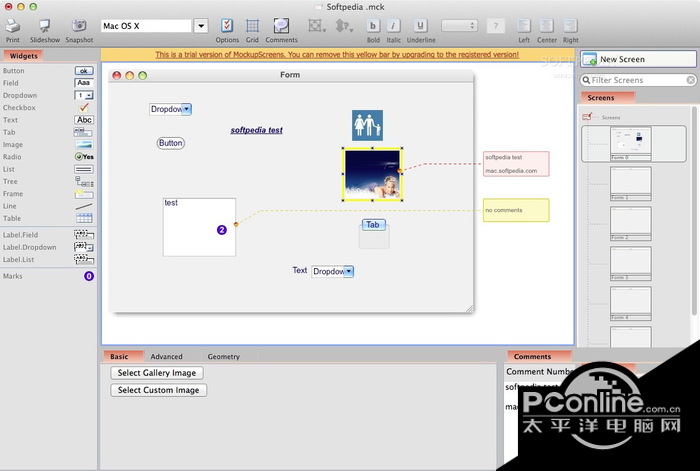Select the Field widget

click(48, 83)
